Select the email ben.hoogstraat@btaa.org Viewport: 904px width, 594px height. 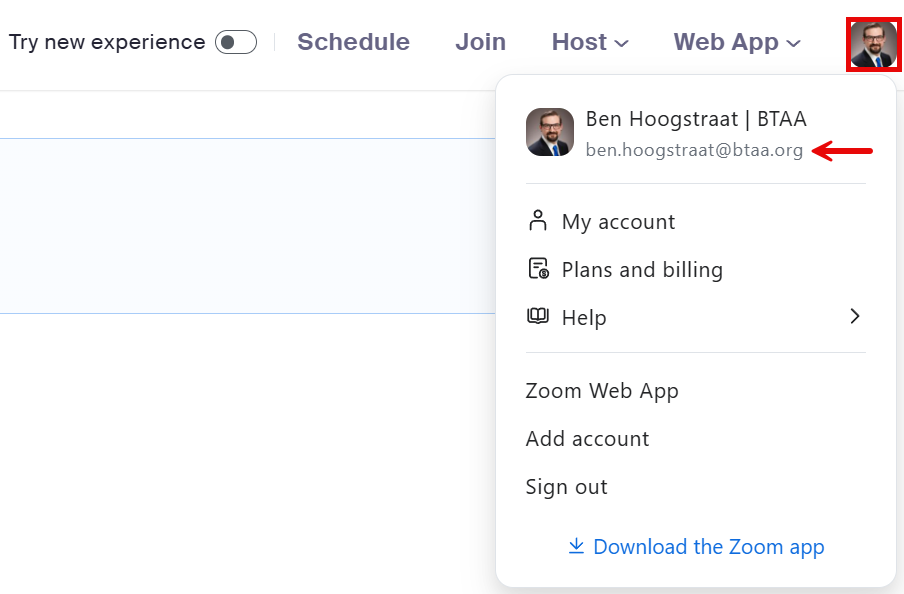coord(694,150)
